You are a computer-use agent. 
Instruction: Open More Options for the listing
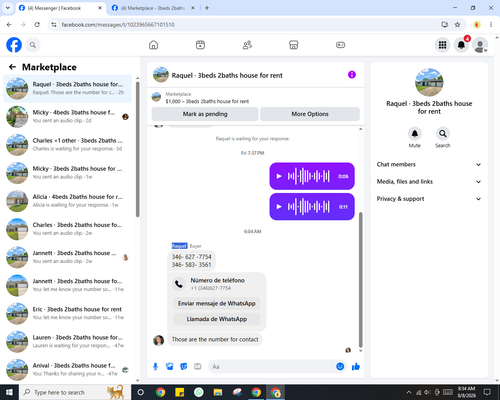(x=310, y=114)
